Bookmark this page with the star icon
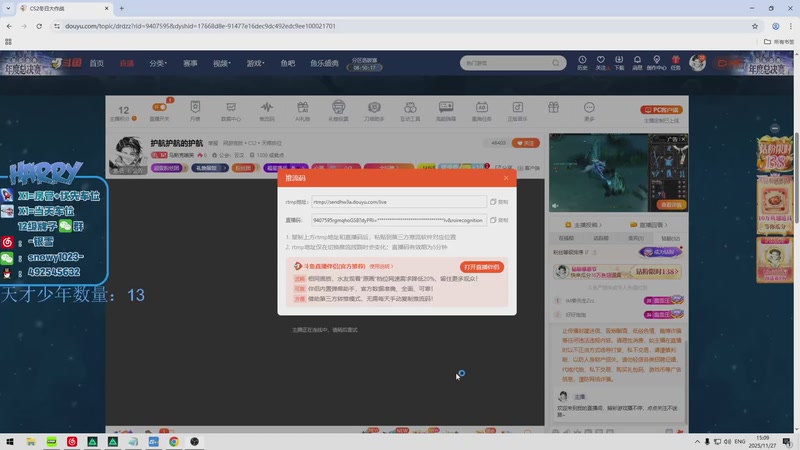The width and height of the screenshot is (800, 450). (755, 26)
